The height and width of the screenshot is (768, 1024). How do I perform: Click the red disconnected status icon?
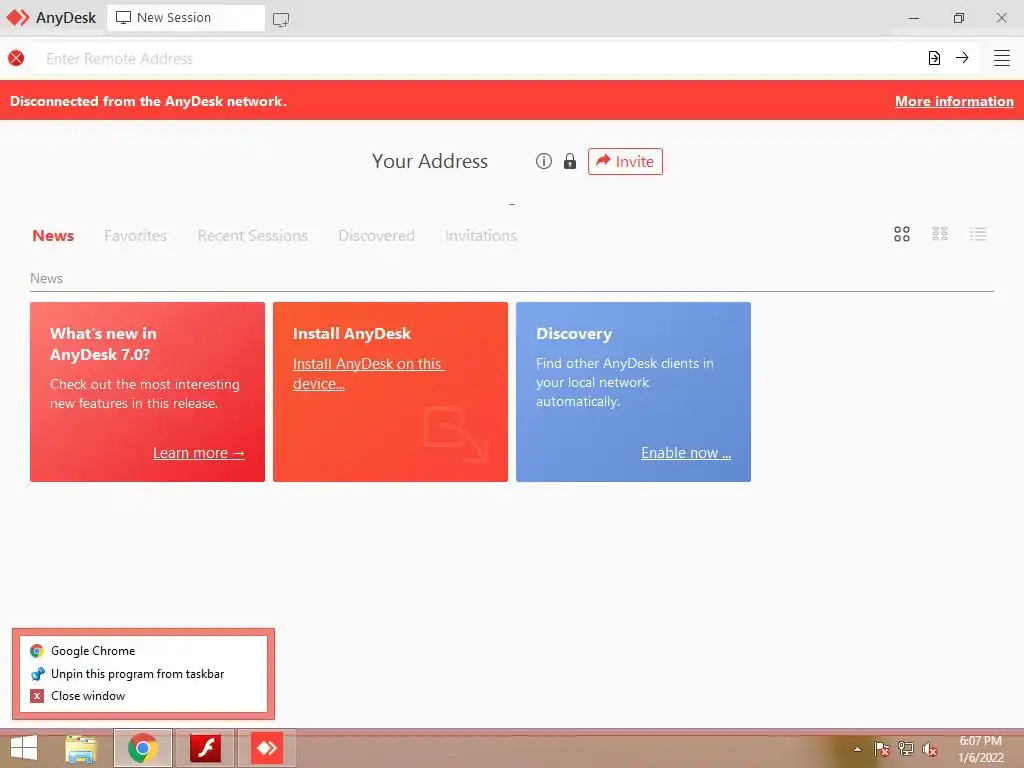point(16,58)
